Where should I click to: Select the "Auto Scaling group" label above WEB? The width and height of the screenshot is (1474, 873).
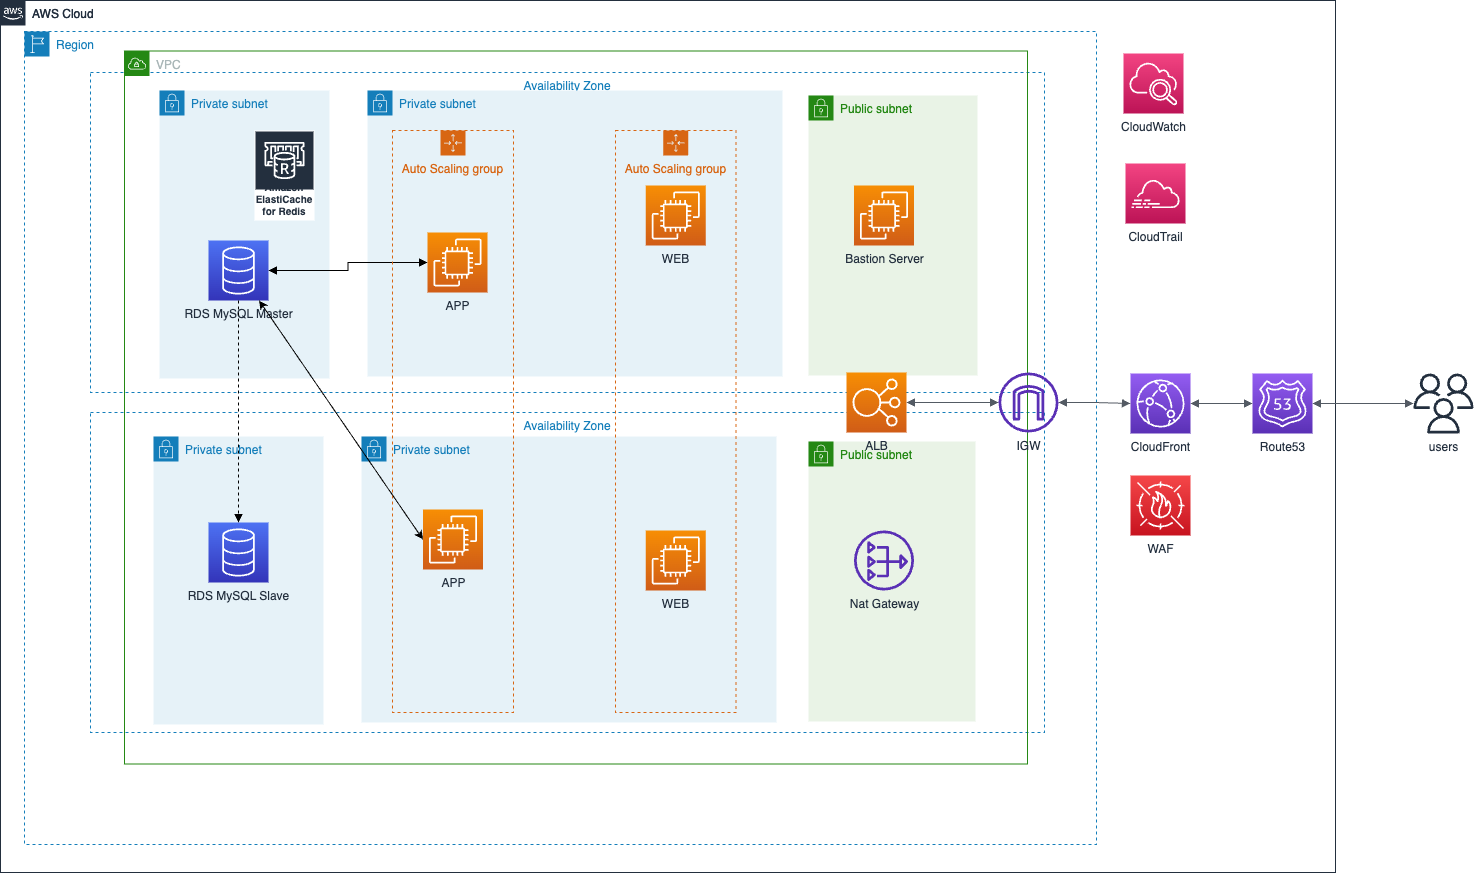(675, 169)
